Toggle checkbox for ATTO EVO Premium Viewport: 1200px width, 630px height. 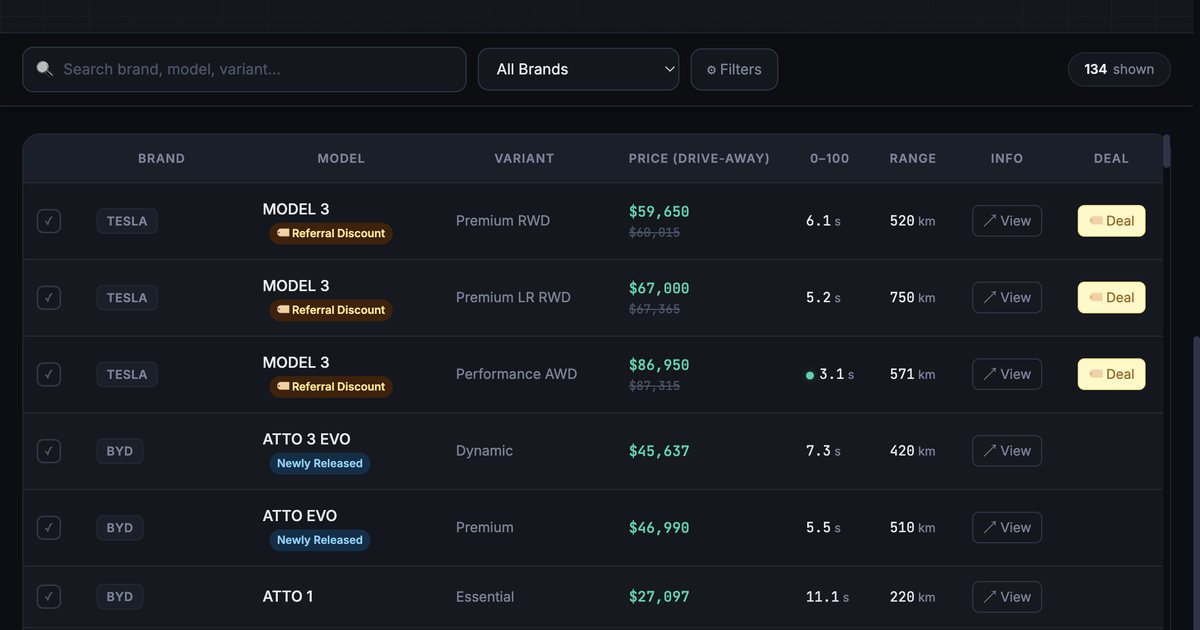(49, 527)
